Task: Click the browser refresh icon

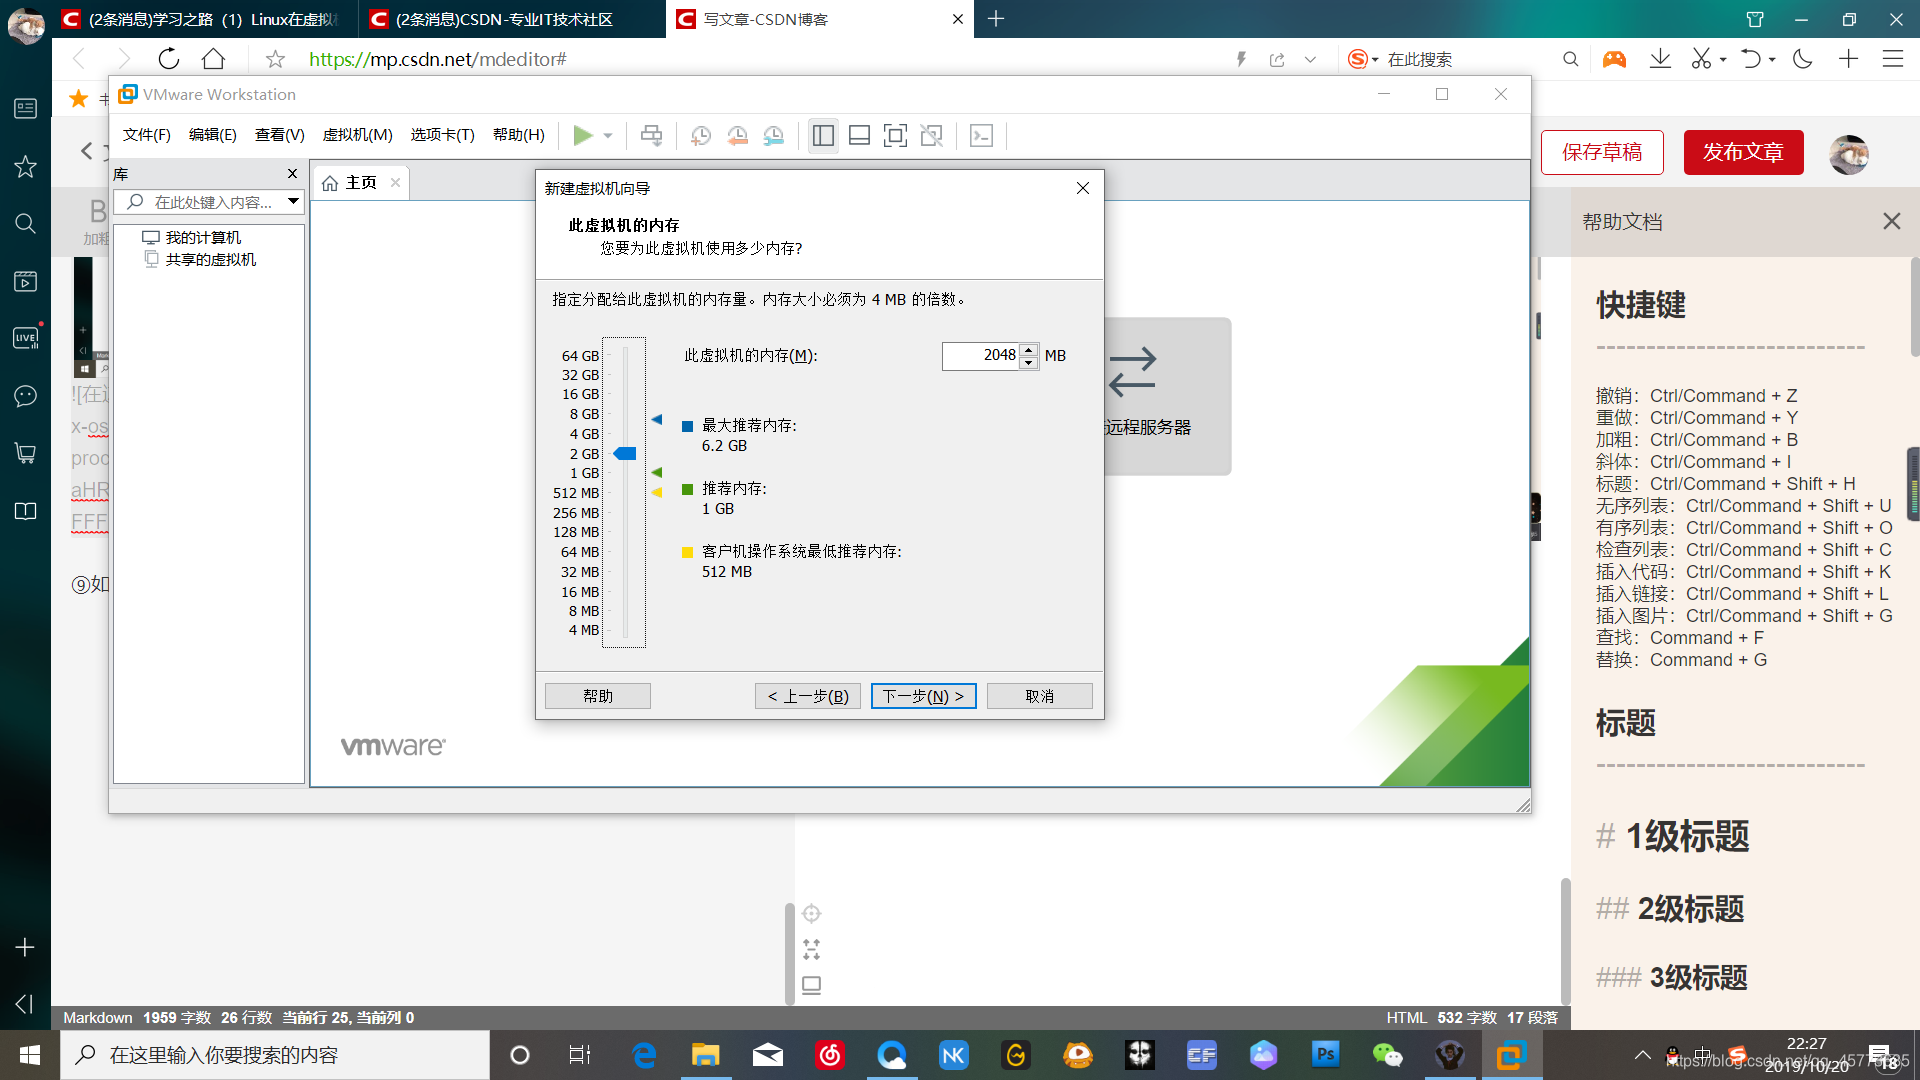Action: [x=168, y=59]
